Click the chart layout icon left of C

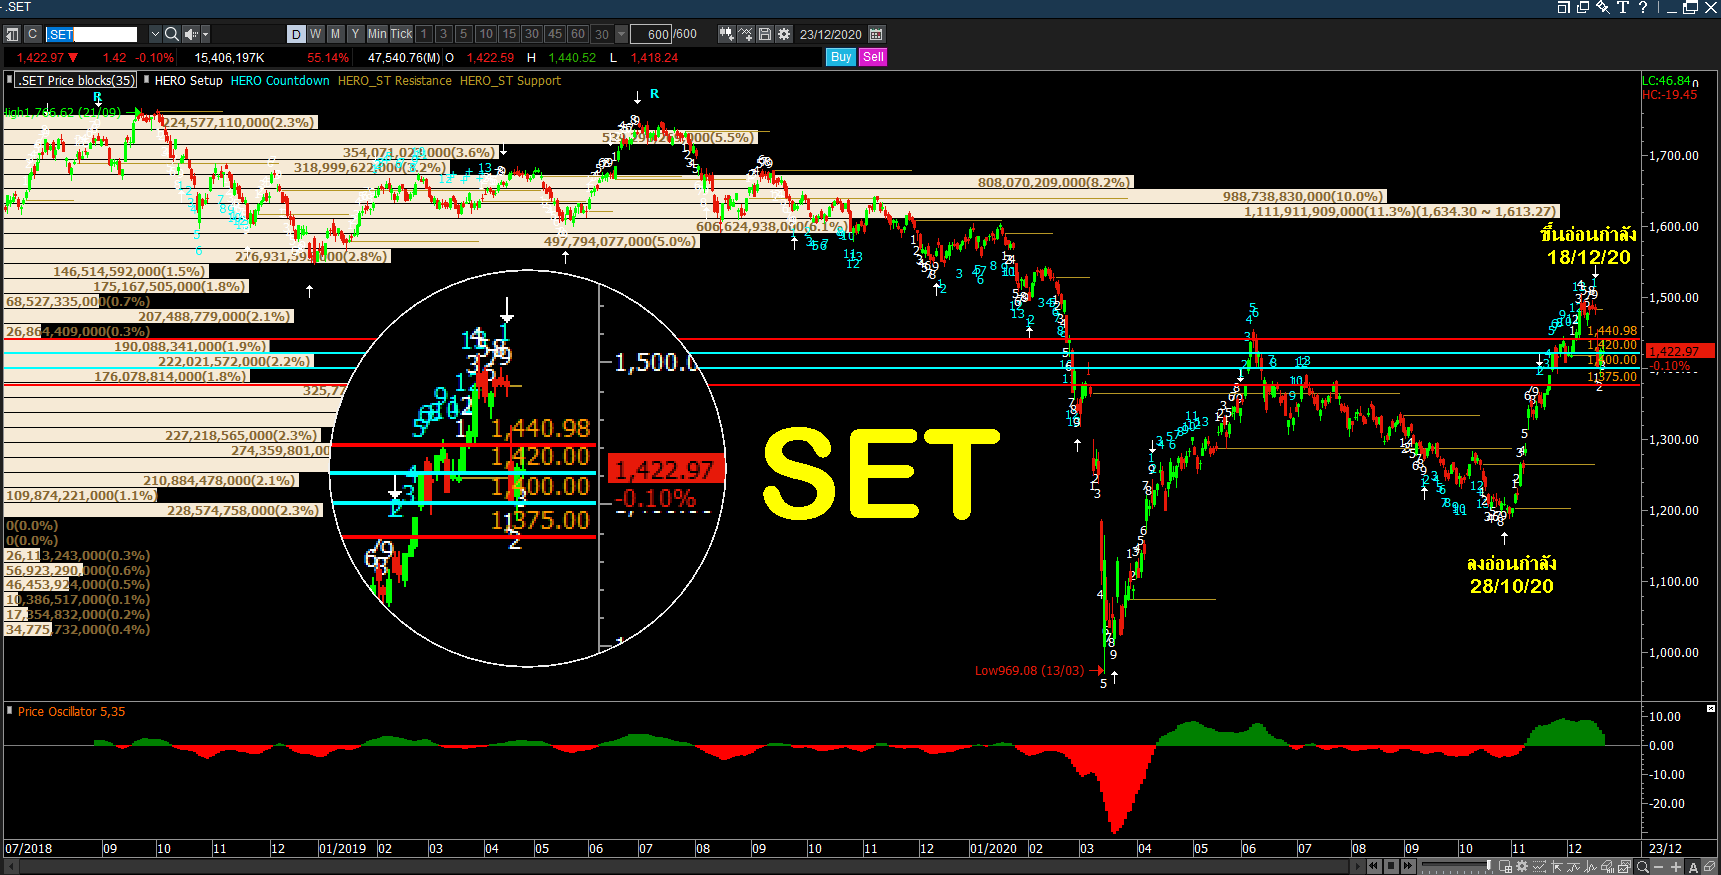pos(13,34)
